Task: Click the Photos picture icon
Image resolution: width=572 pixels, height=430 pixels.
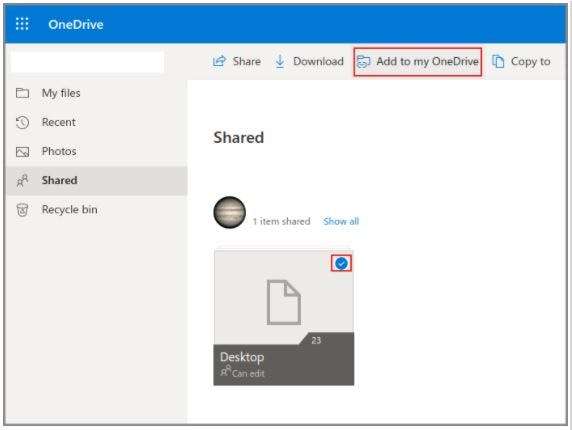Action: click(x=23, y=151)
